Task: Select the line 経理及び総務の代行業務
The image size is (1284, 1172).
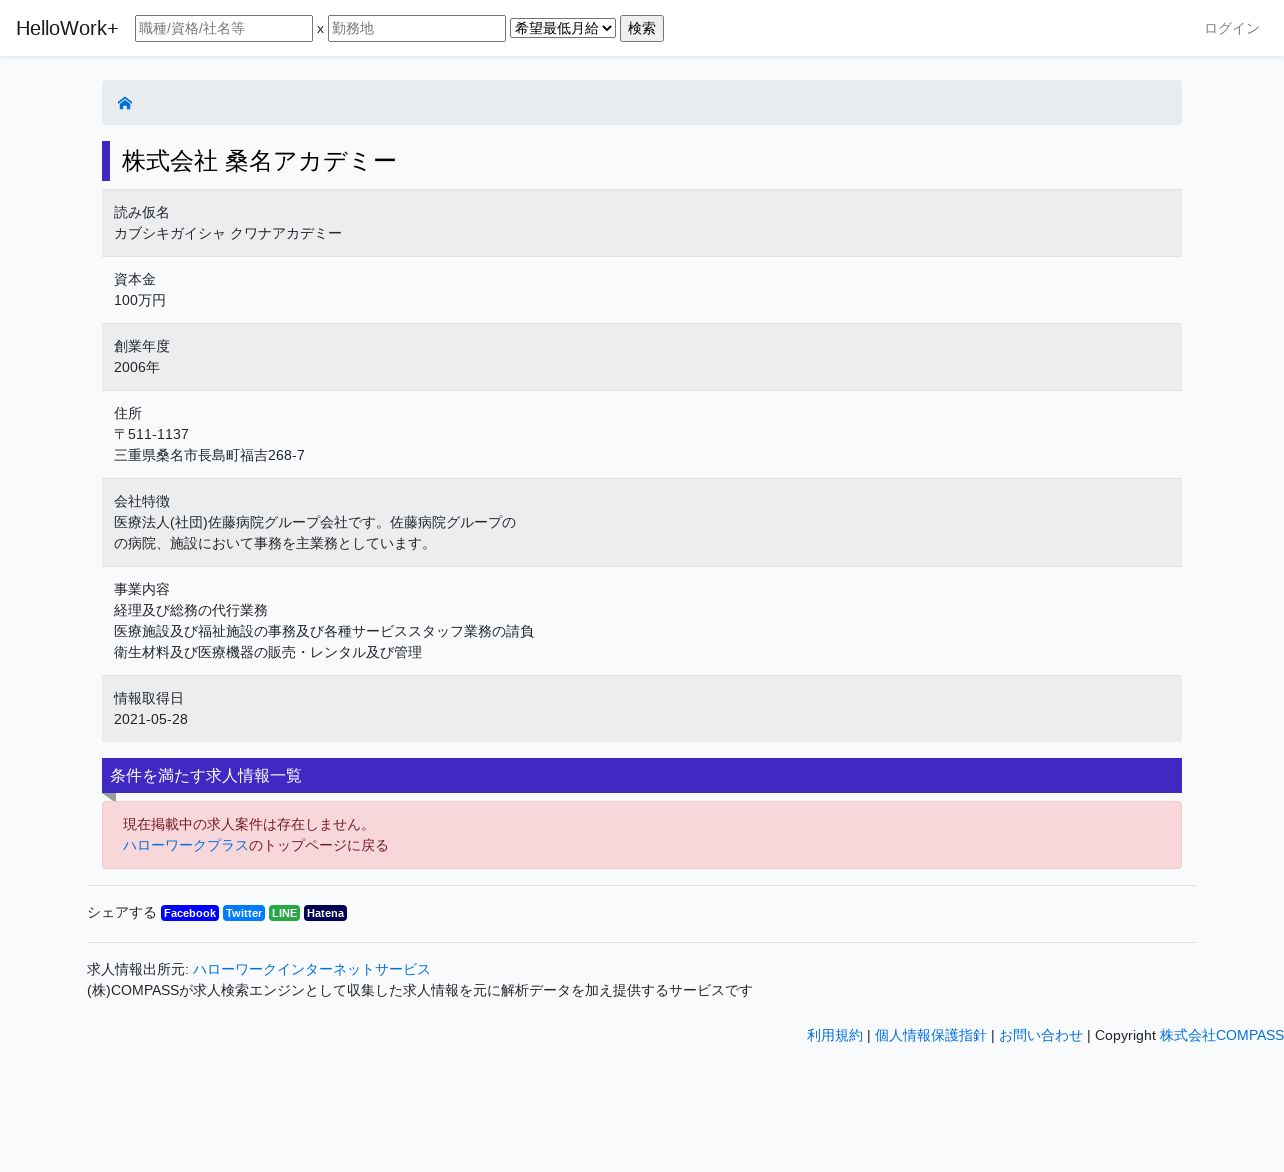Action: pyautogui.click(x=191, y=610)
